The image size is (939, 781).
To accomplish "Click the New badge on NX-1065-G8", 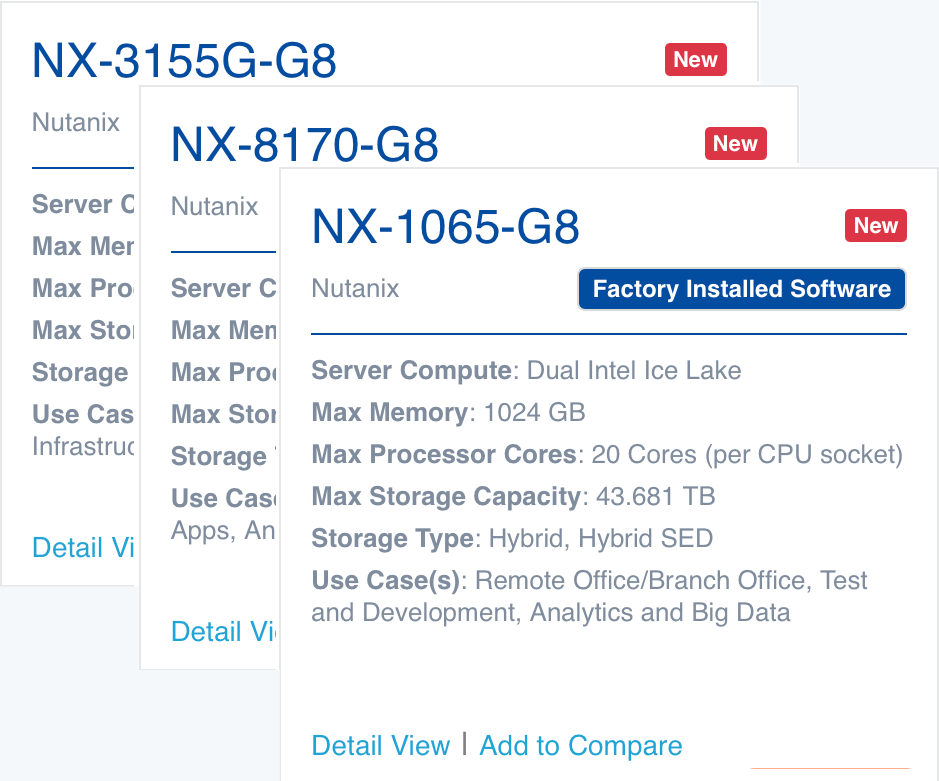I will point(875,226).
